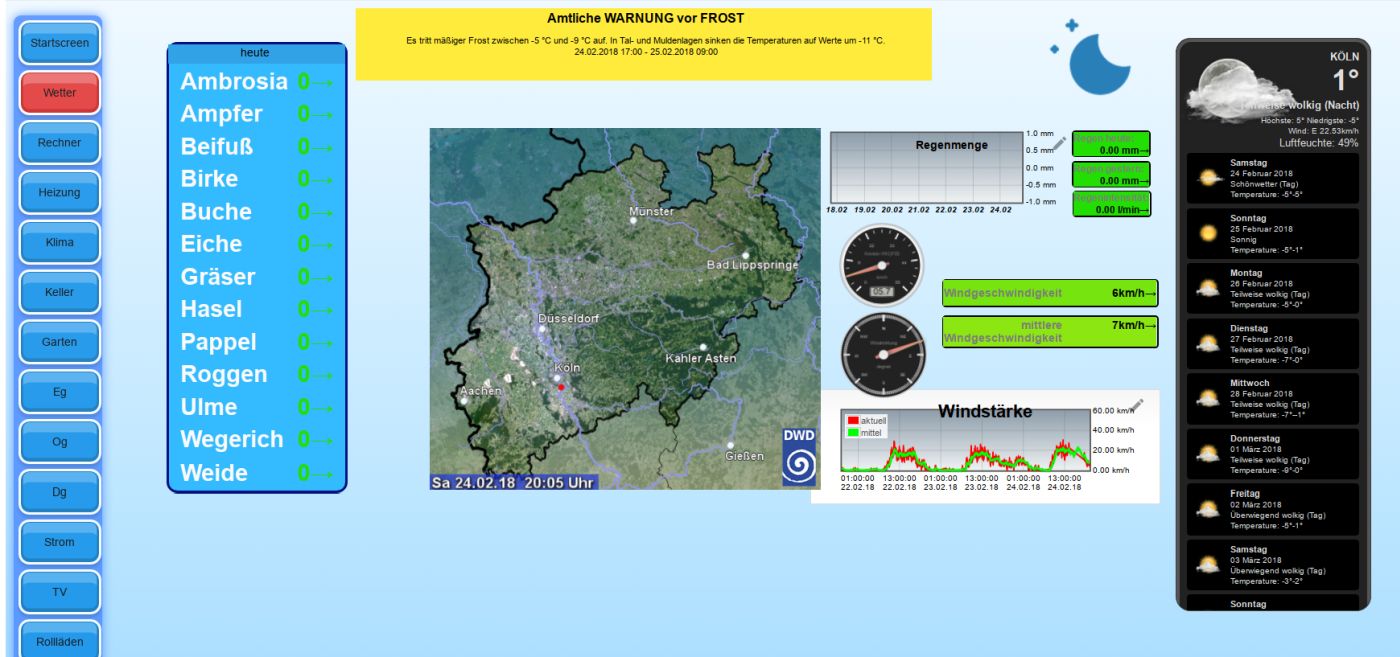Go to the Garten section

[x=60, y=342]
